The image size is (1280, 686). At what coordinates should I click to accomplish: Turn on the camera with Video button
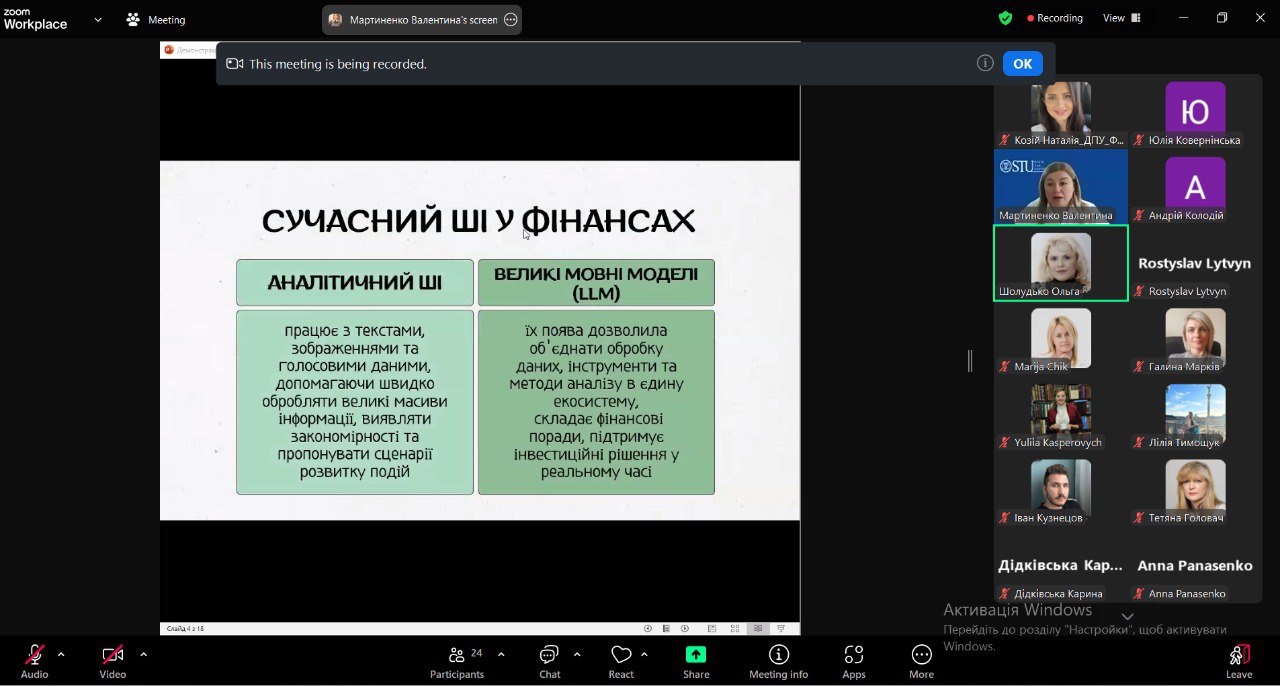point(113,661)
